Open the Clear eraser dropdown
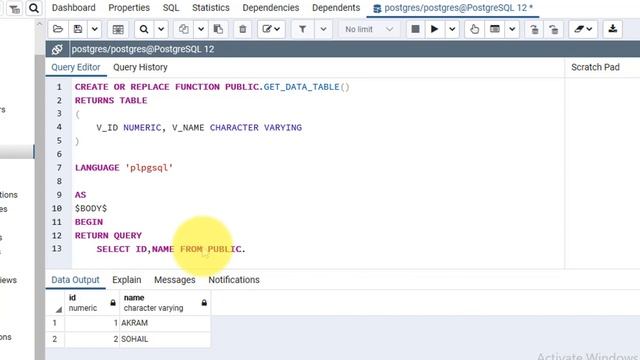 583,29
